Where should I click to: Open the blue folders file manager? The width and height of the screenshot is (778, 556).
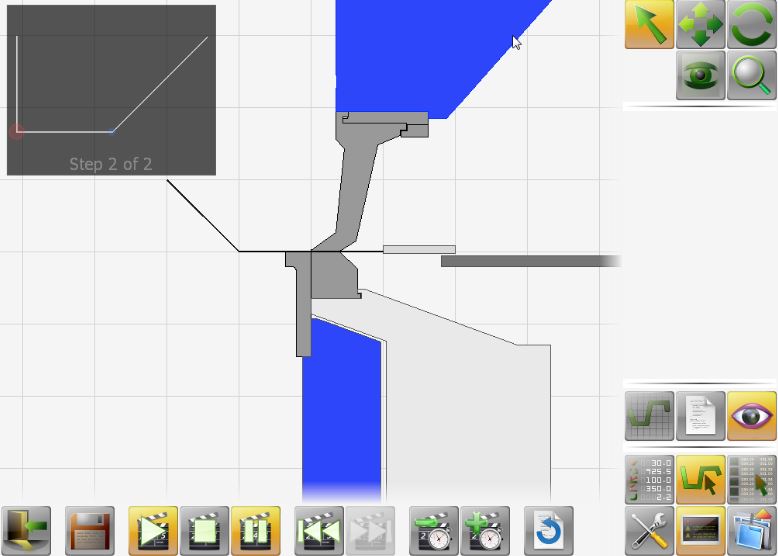pyautogui.click(x=752, y=531)
